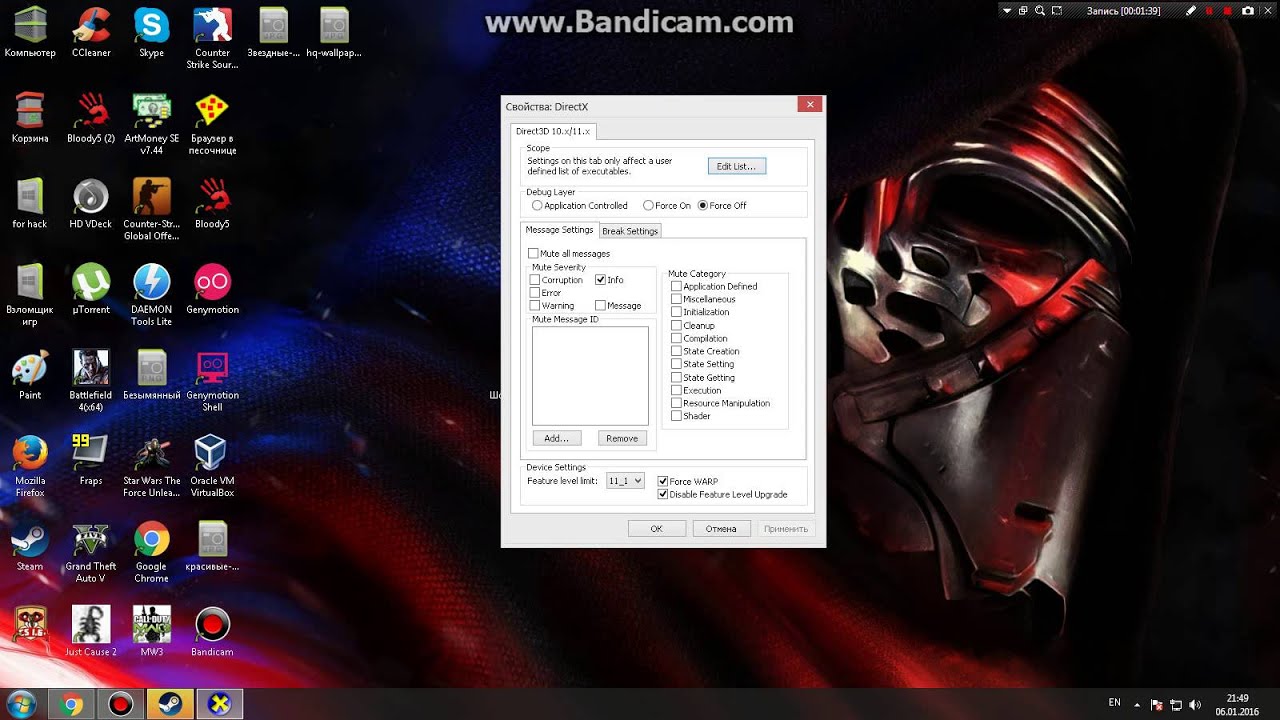Select the Counter Strike Source desktop icon
The width and height of the screenshot is (1280, 720).
(x=212, y=38)
